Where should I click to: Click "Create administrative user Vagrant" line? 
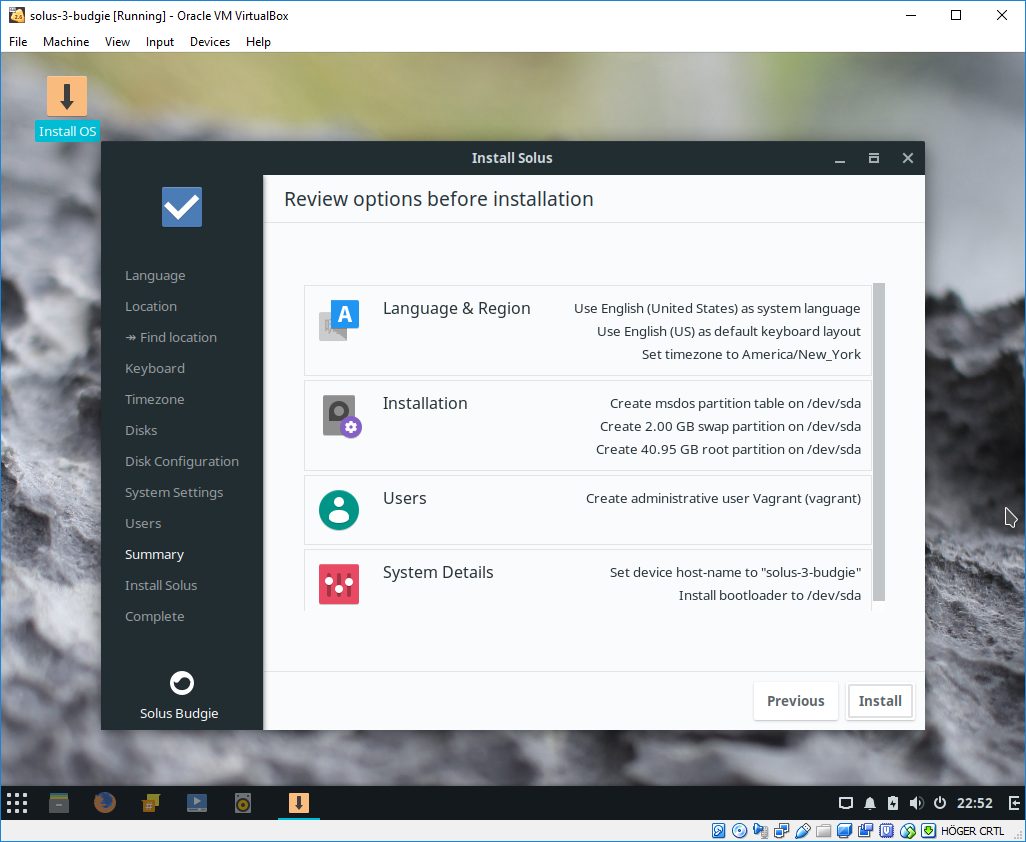[723, 499]
